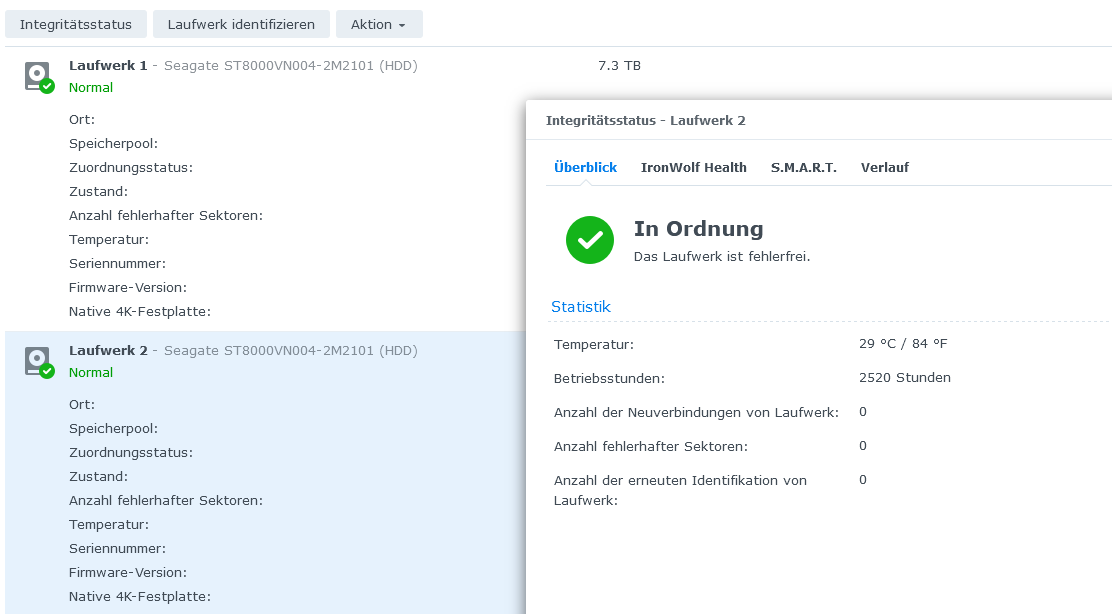Select the Laufwerk 2 drive title

[x=108, y=350]
